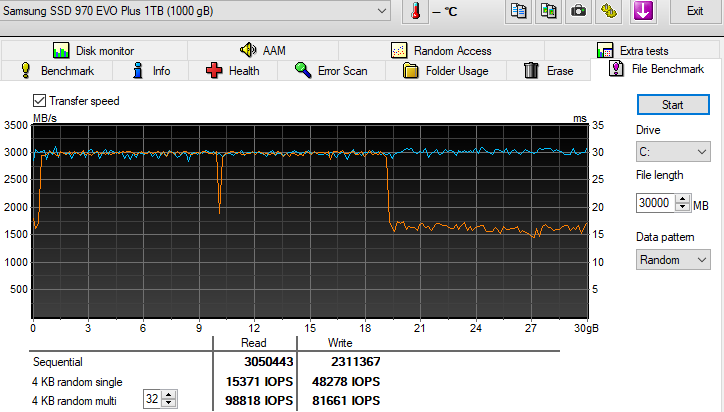Click the File Benchmark document icon

point(616,69)
